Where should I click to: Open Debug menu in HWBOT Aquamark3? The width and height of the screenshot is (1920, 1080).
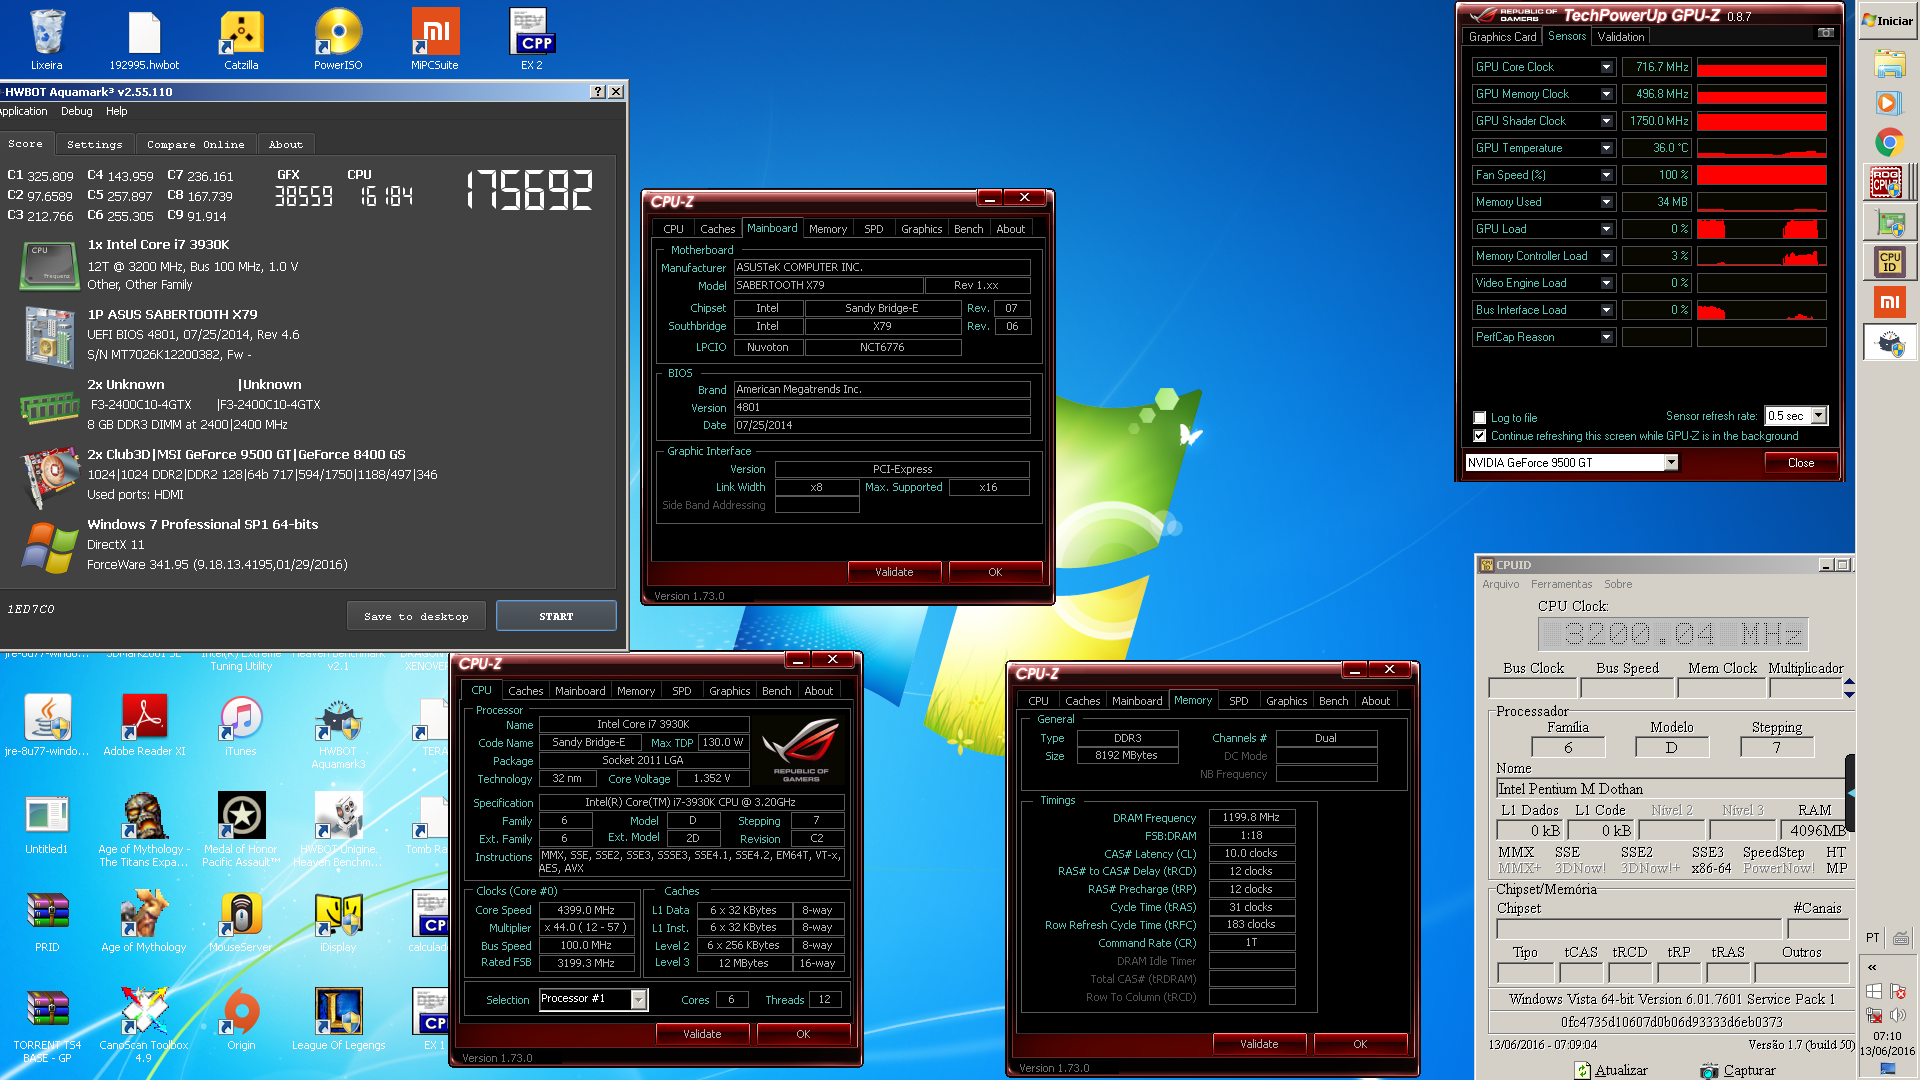[76, 111]
